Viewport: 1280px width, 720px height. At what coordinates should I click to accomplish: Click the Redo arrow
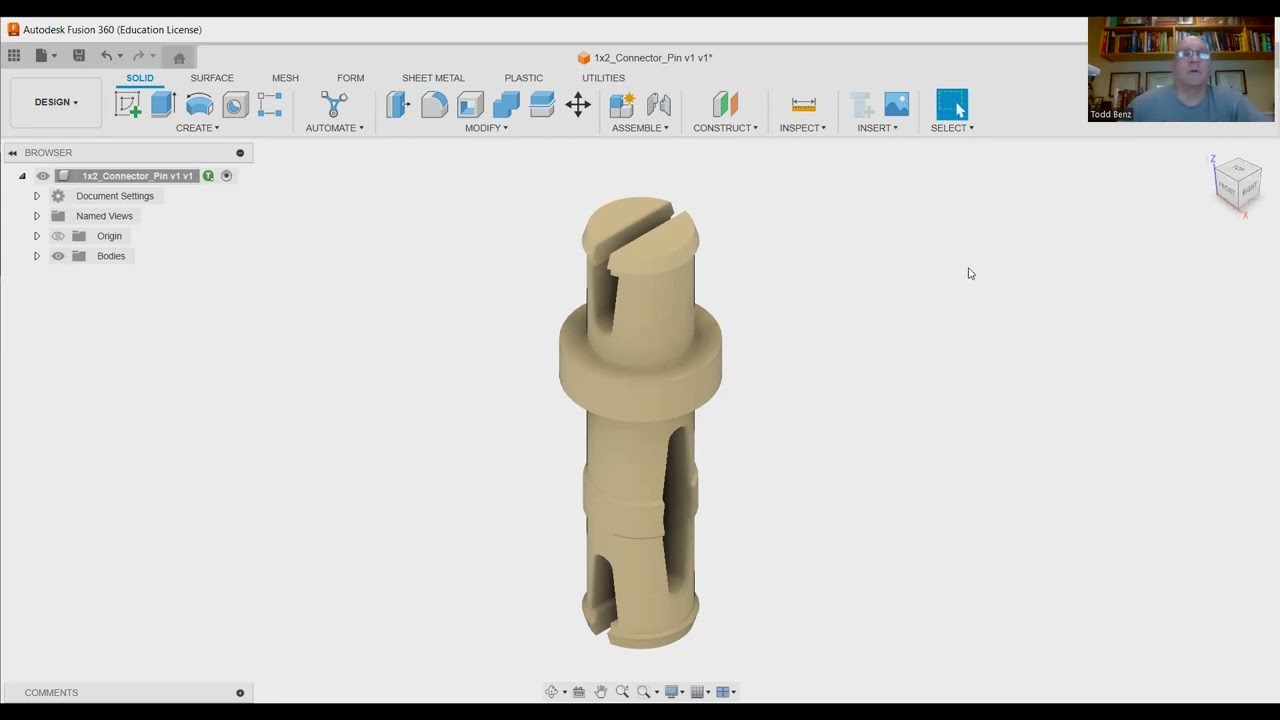pos(139,56)
